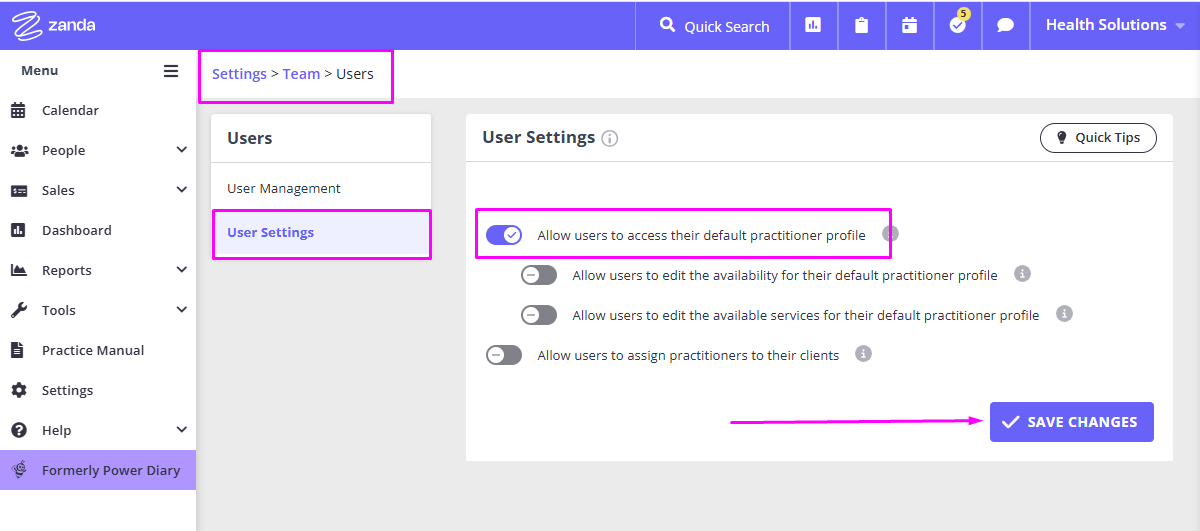Viewport: 1200px width, 531px height.
Task: Click the Quick Search field
Action: (x=714, y=26)
